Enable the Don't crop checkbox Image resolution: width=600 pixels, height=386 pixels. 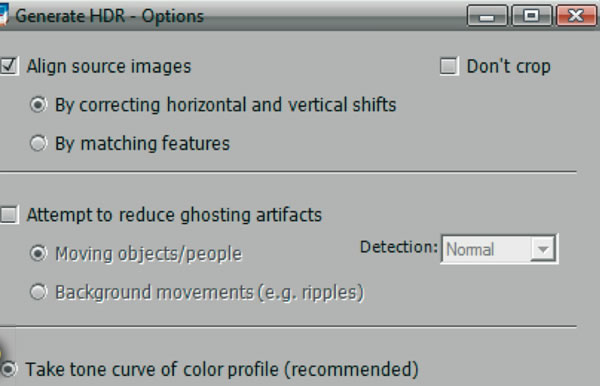[x=449, y=66]
